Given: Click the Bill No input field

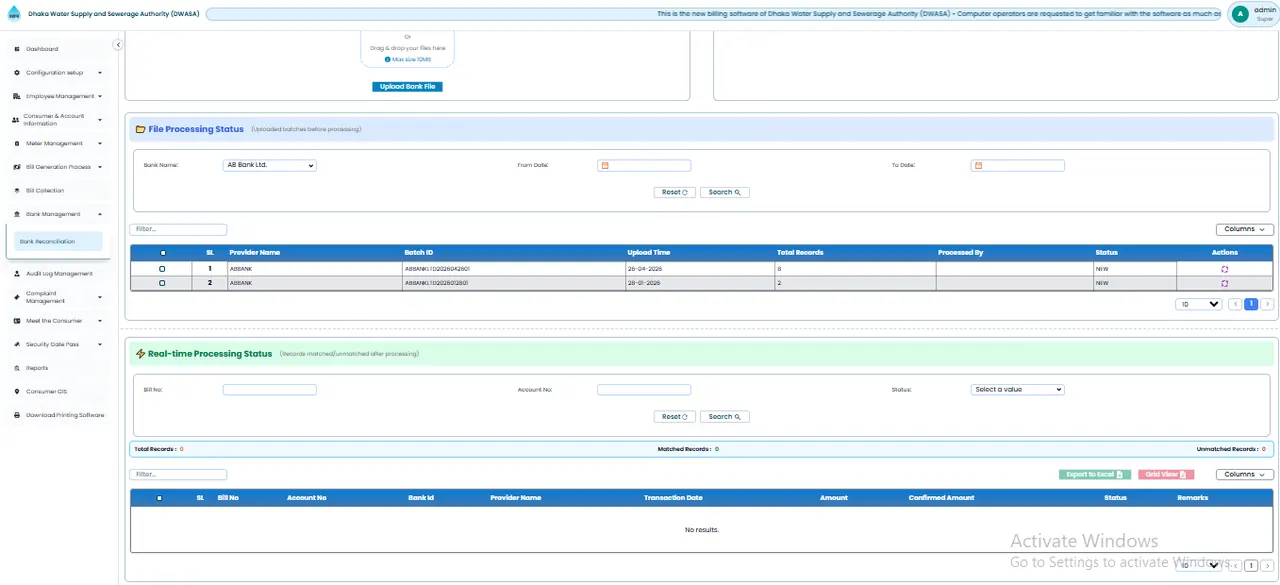Looking at the screenshot, I should (x=269, y=390).
